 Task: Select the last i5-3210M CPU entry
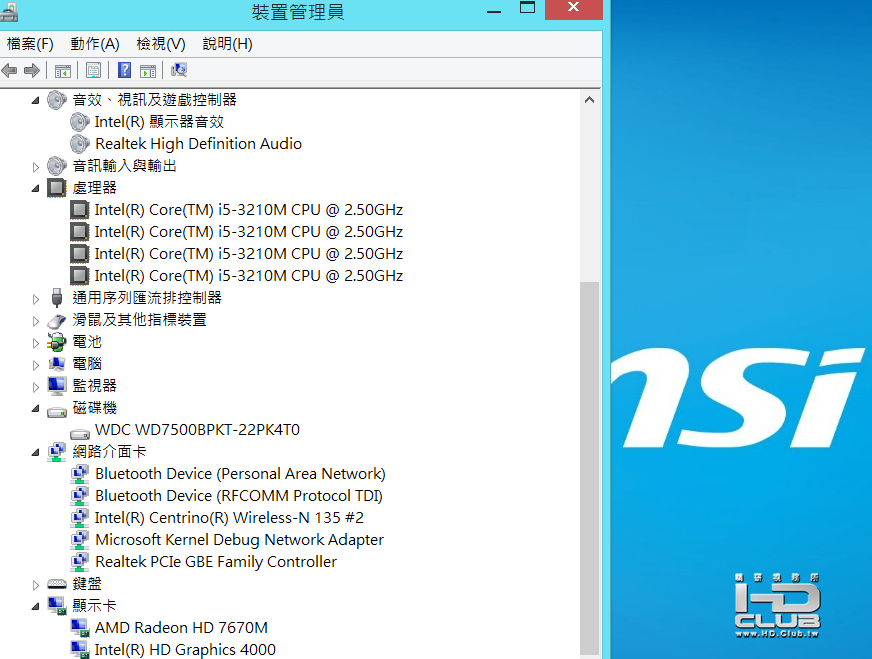(249, 276)
